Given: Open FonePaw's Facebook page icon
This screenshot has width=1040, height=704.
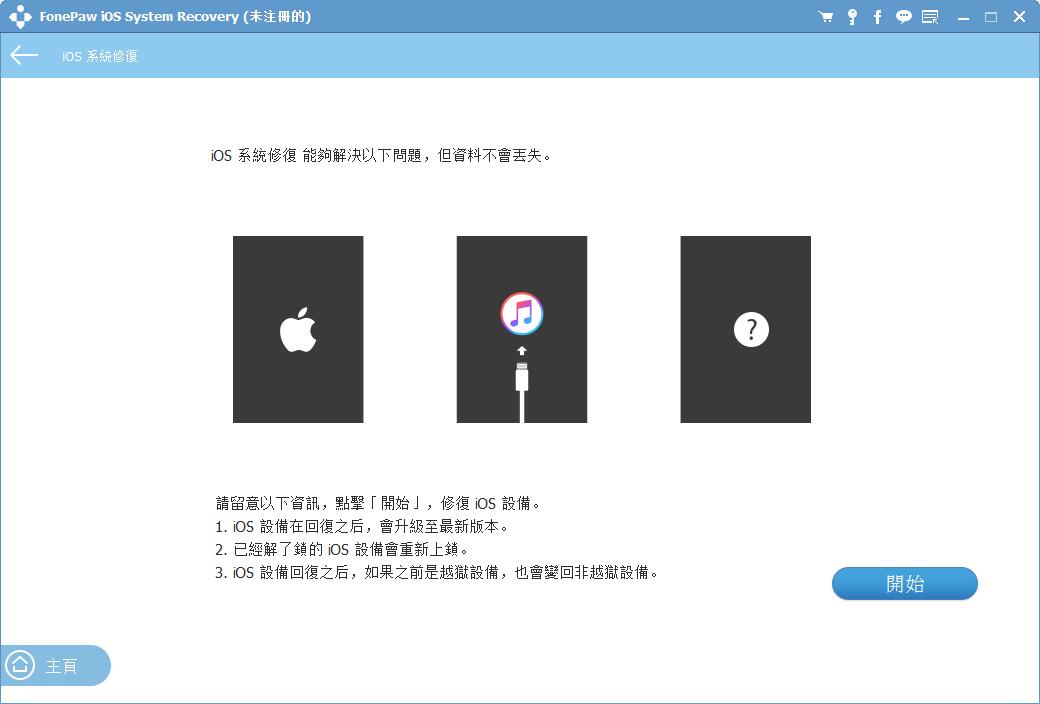Looking at the screenshot, I should pyautogui.click(x=877, y=16).
